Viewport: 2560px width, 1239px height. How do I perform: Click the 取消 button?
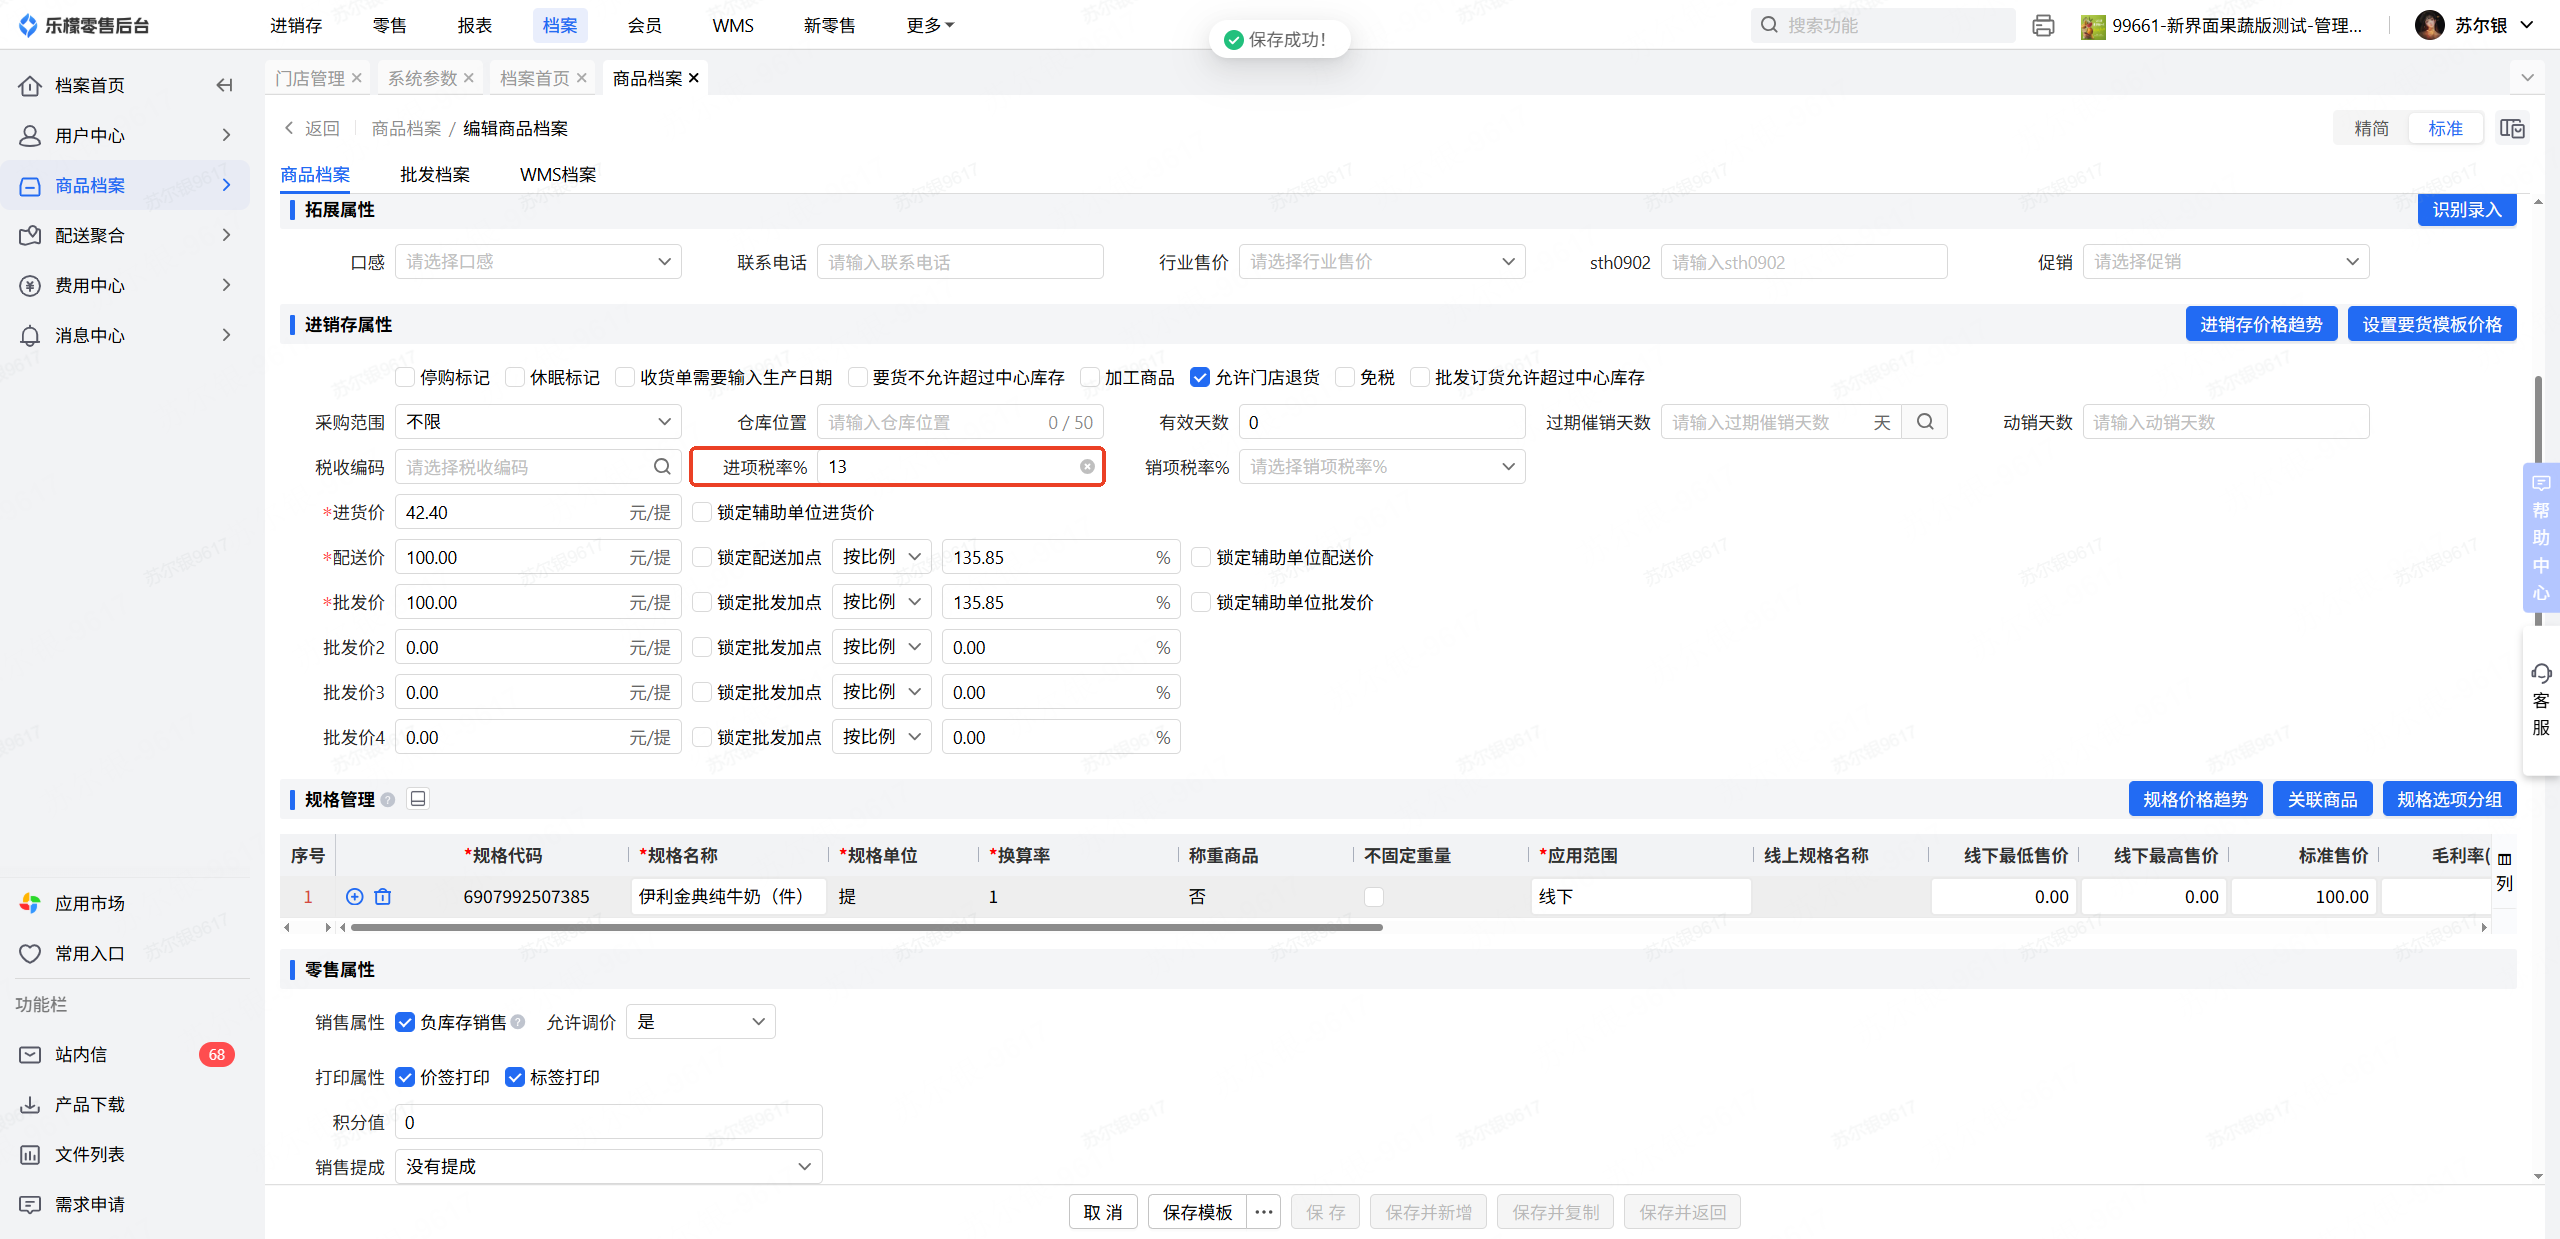pos(1103,1212)
